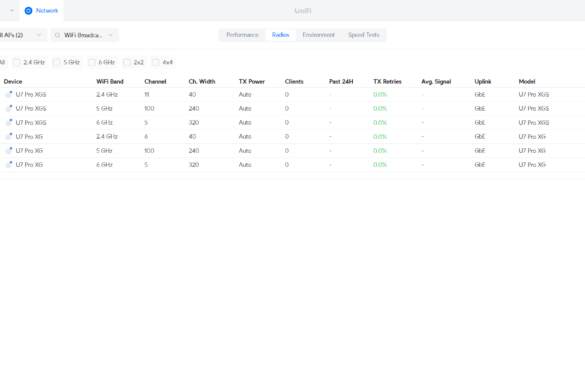Open the Environment tab

click(x=319, y=35)
